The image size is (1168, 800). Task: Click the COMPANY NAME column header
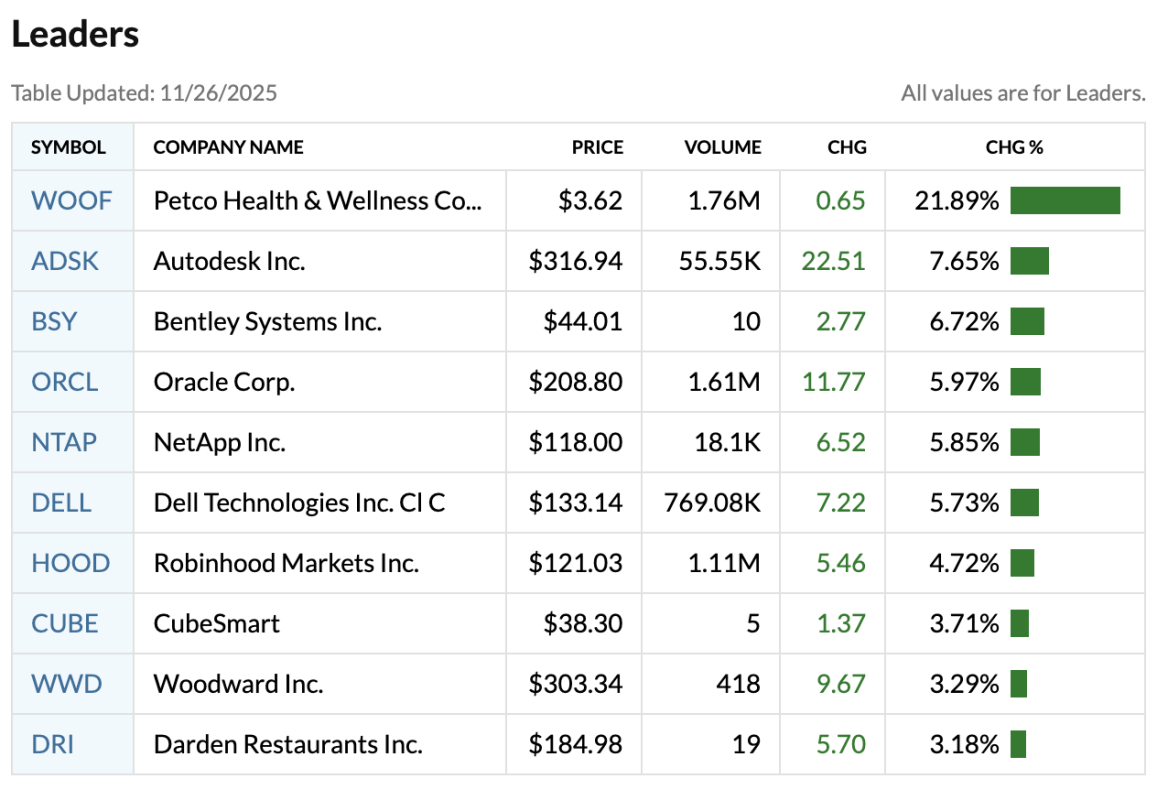click(x=228, y=148)
